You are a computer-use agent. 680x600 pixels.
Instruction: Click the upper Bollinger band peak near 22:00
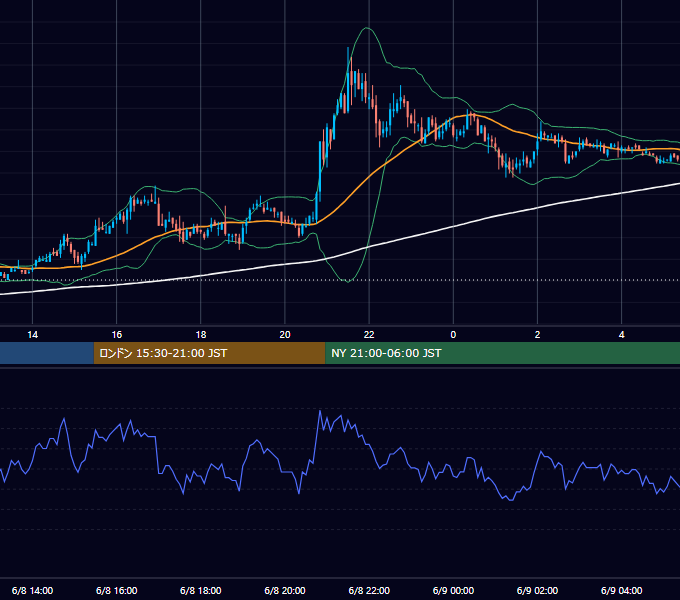pos(367,28)
